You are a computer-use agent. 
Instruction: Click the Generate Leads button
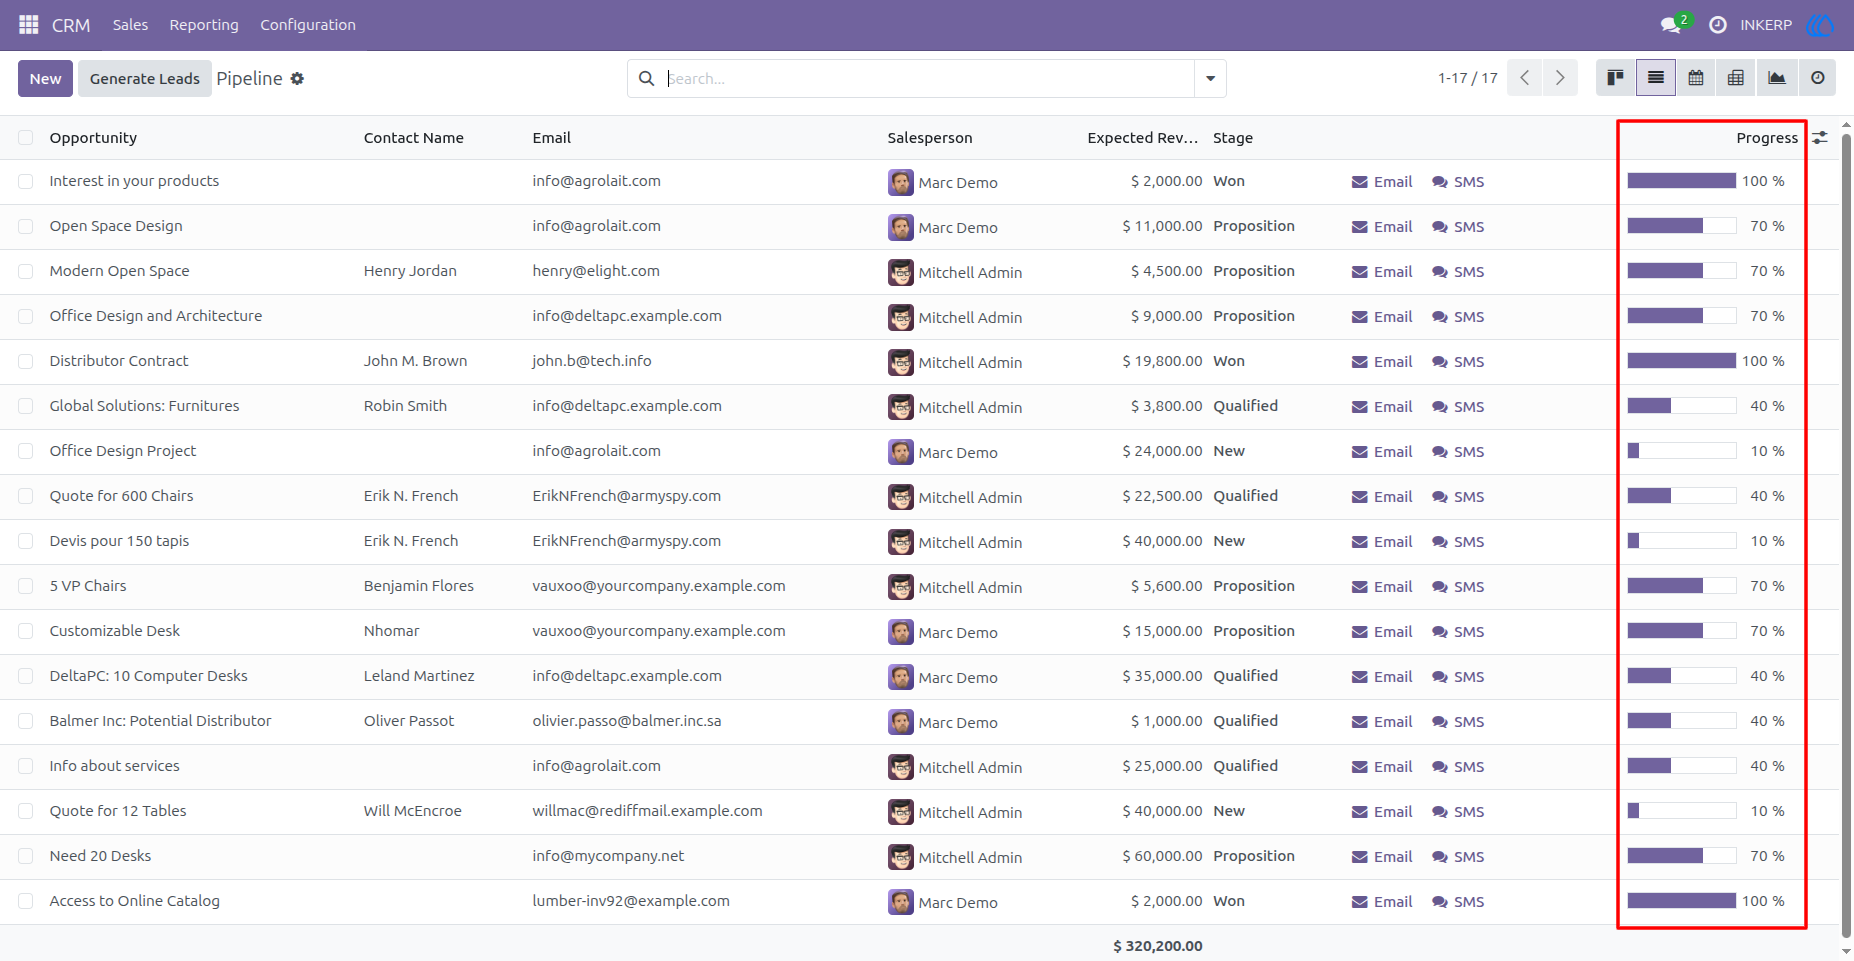pos(145,78)
